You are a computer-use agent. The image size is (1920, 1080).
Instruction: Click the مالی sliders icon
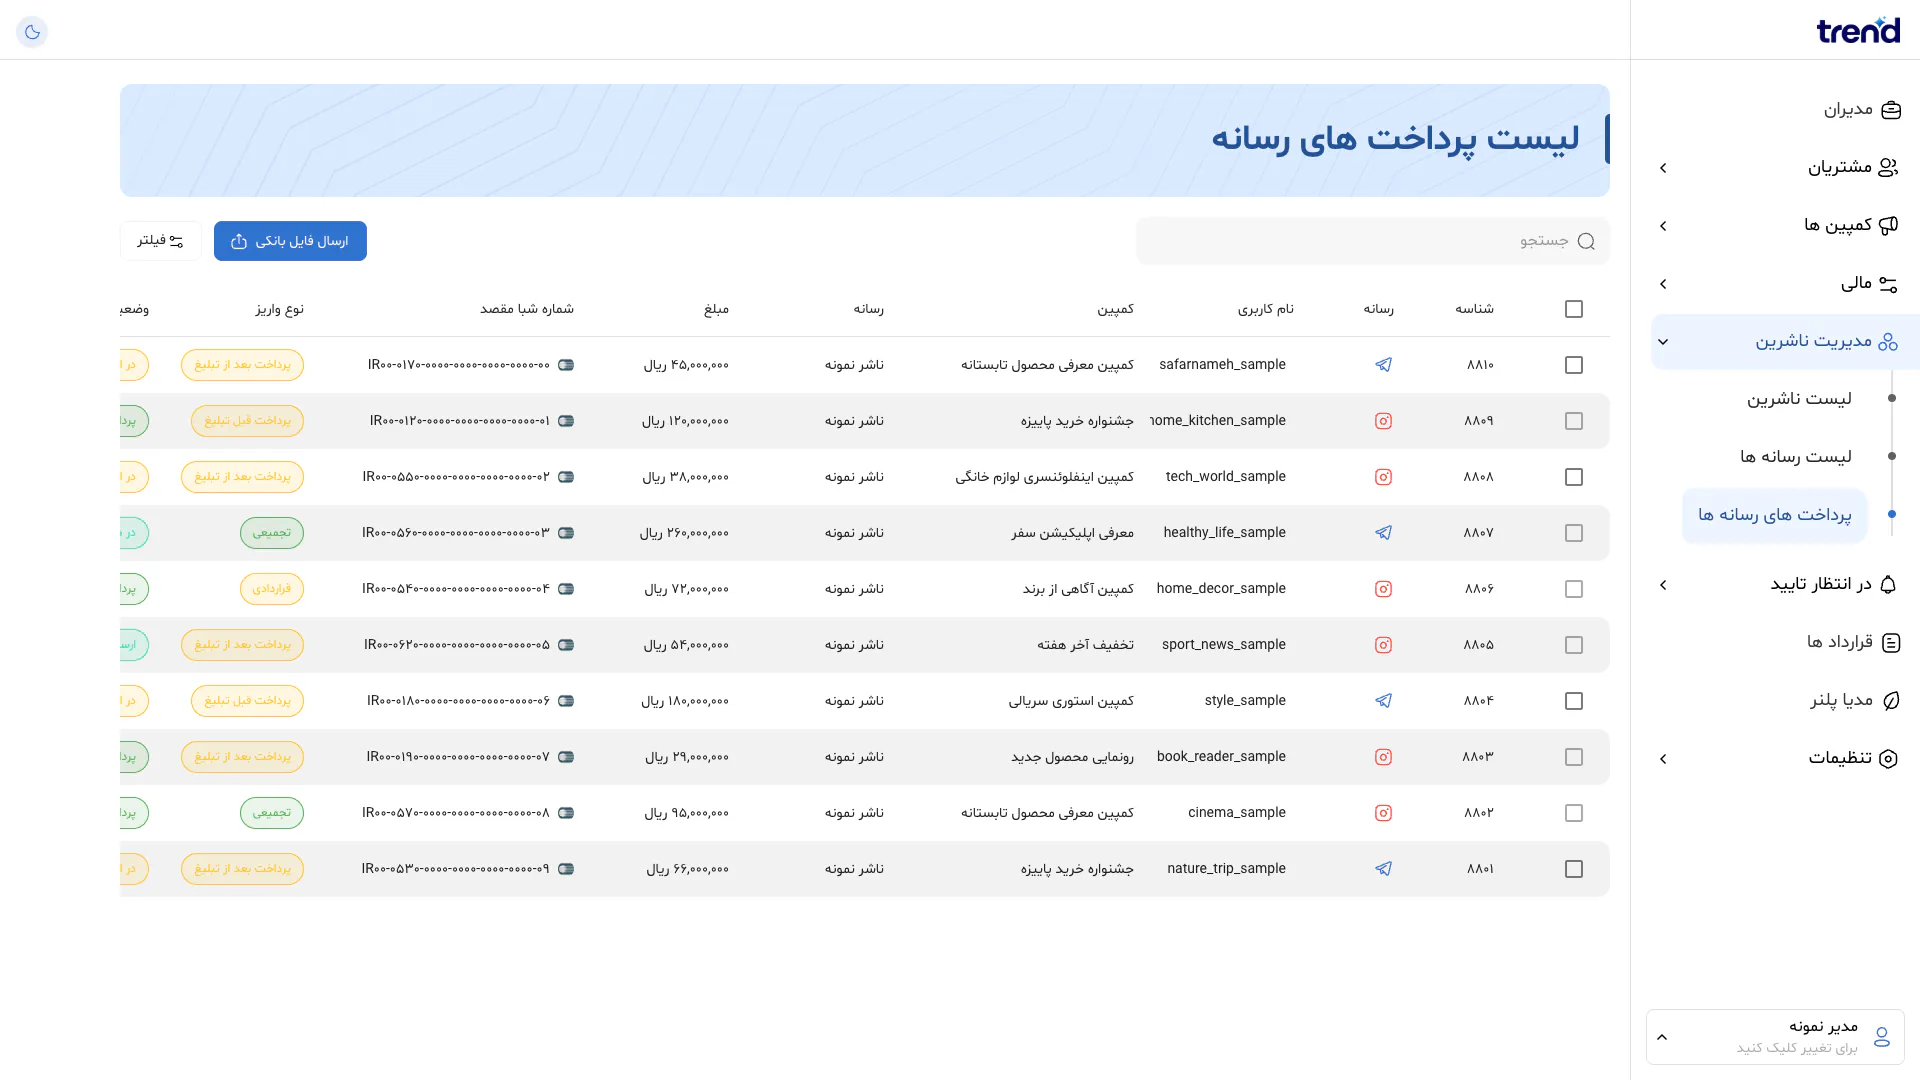click(1888, 284)
